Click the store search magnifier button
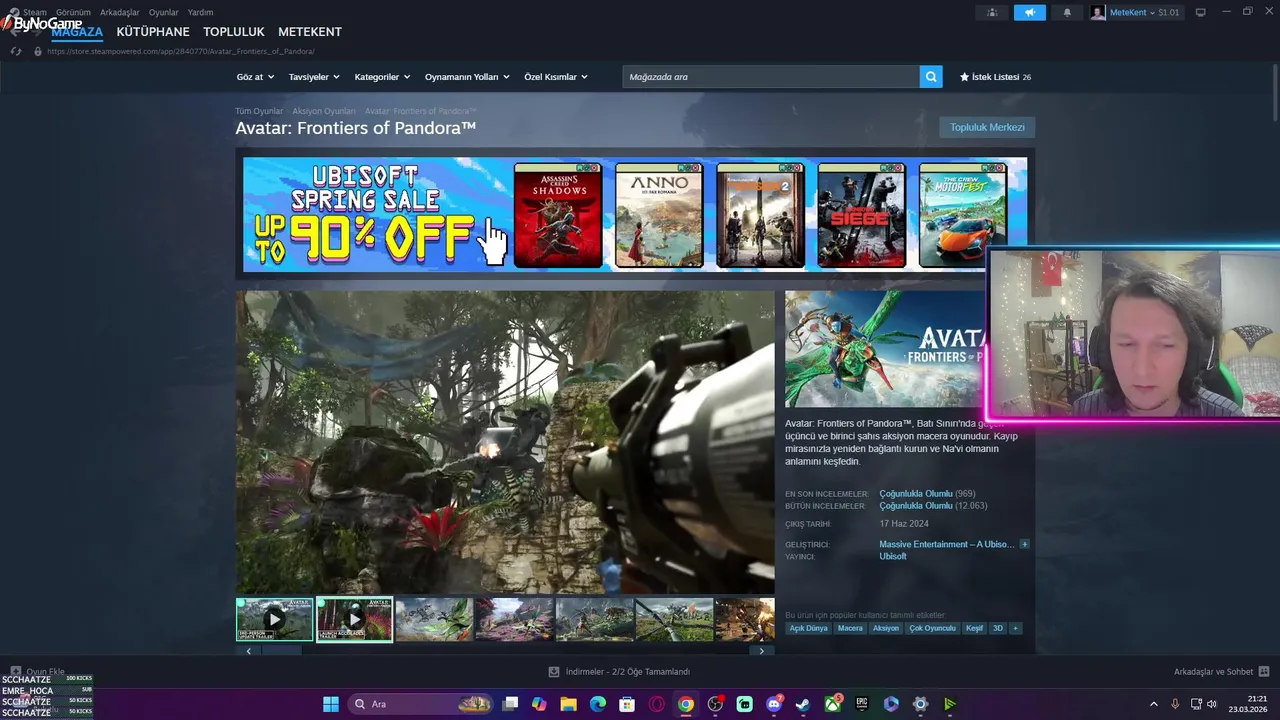The image size is (1280, 720). click(x=931, y=77)
